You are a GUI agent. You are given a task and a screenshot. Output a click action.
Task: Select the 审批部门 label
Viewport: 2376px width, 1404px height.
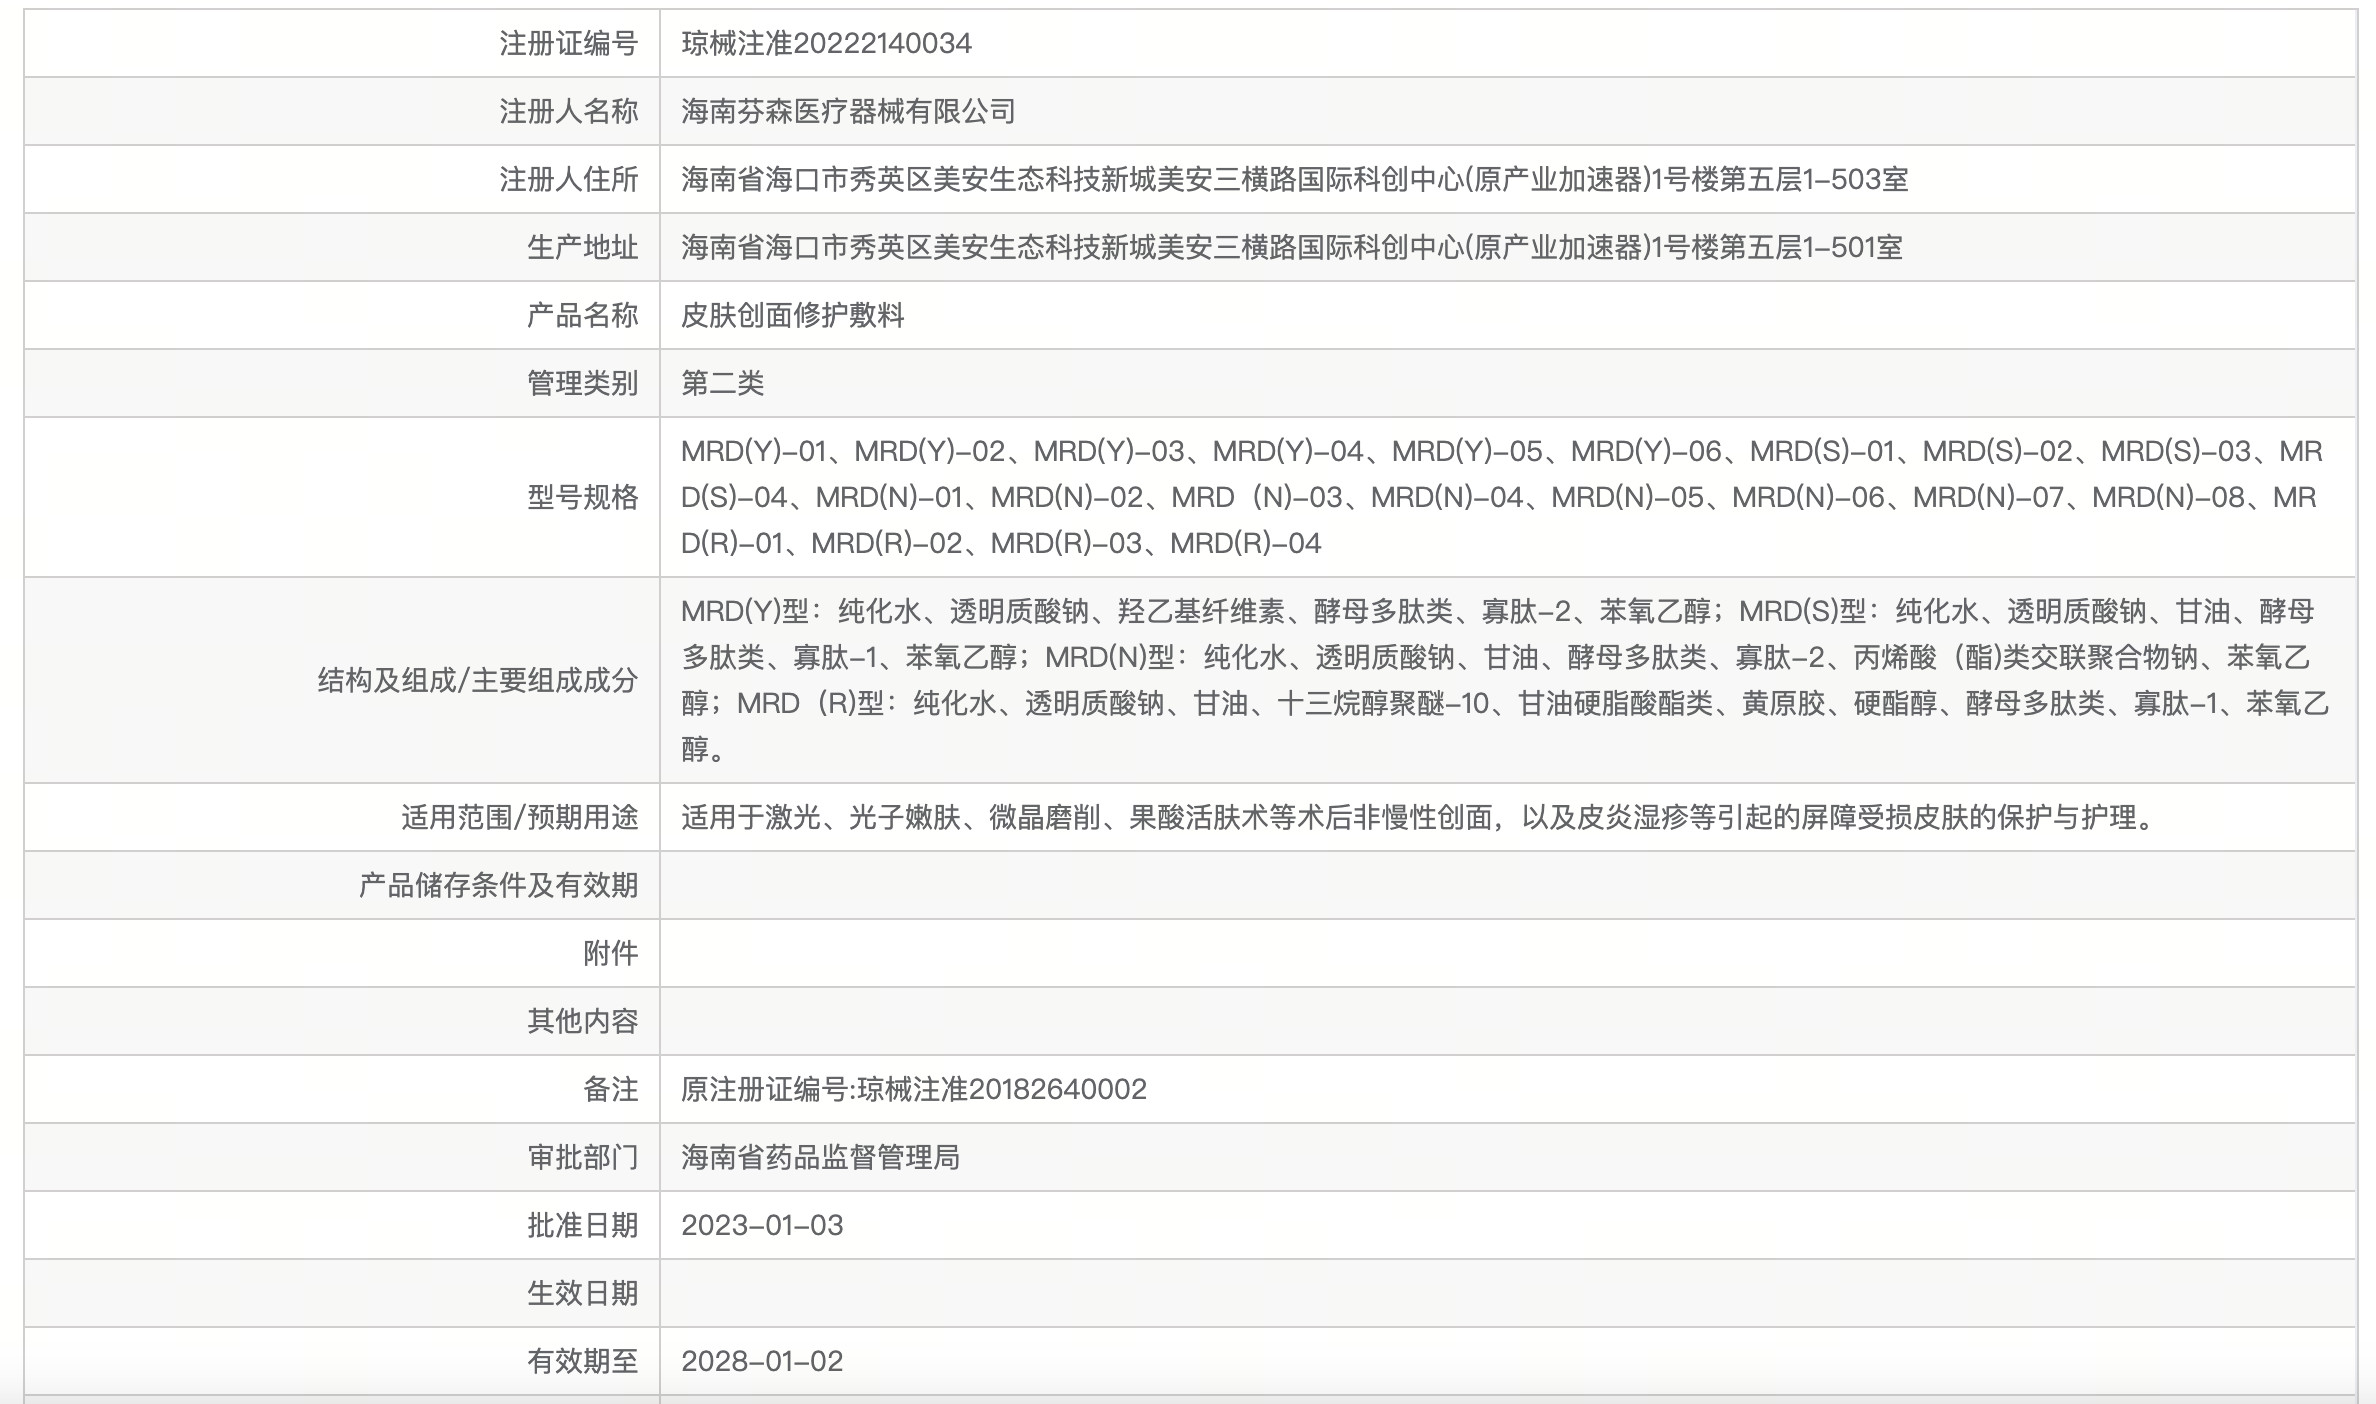582,1157
